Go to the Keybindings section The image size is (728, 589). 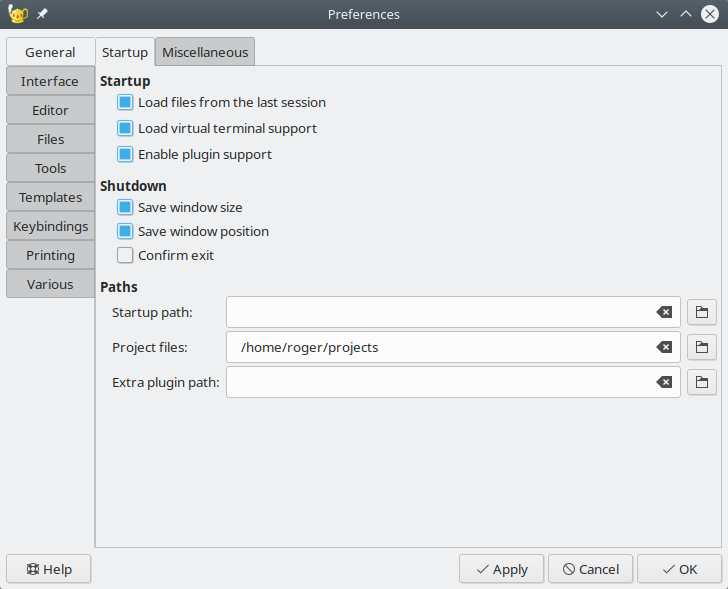tap(50, 226)
